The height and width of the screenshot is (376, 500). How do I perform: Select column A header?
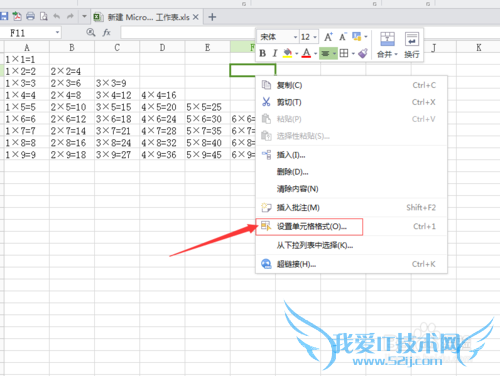click(27, 48)
